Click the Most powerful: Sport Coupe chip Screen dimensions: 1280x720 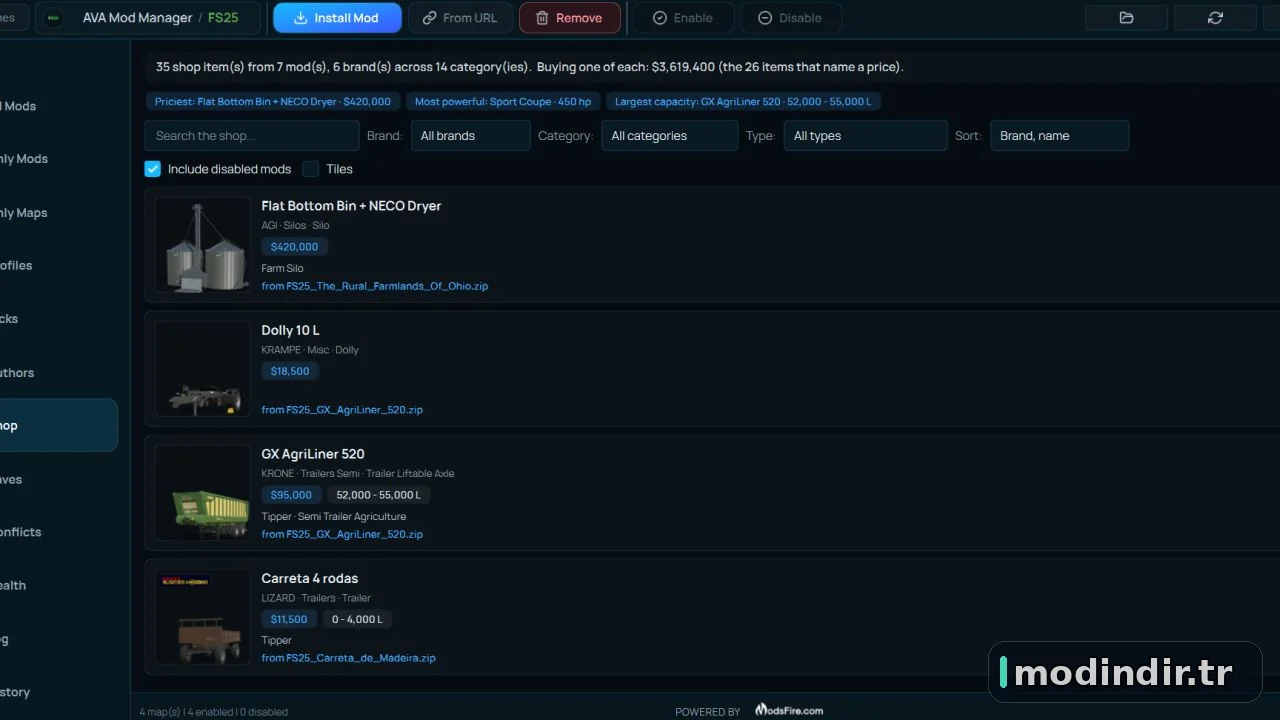[503, 101]
